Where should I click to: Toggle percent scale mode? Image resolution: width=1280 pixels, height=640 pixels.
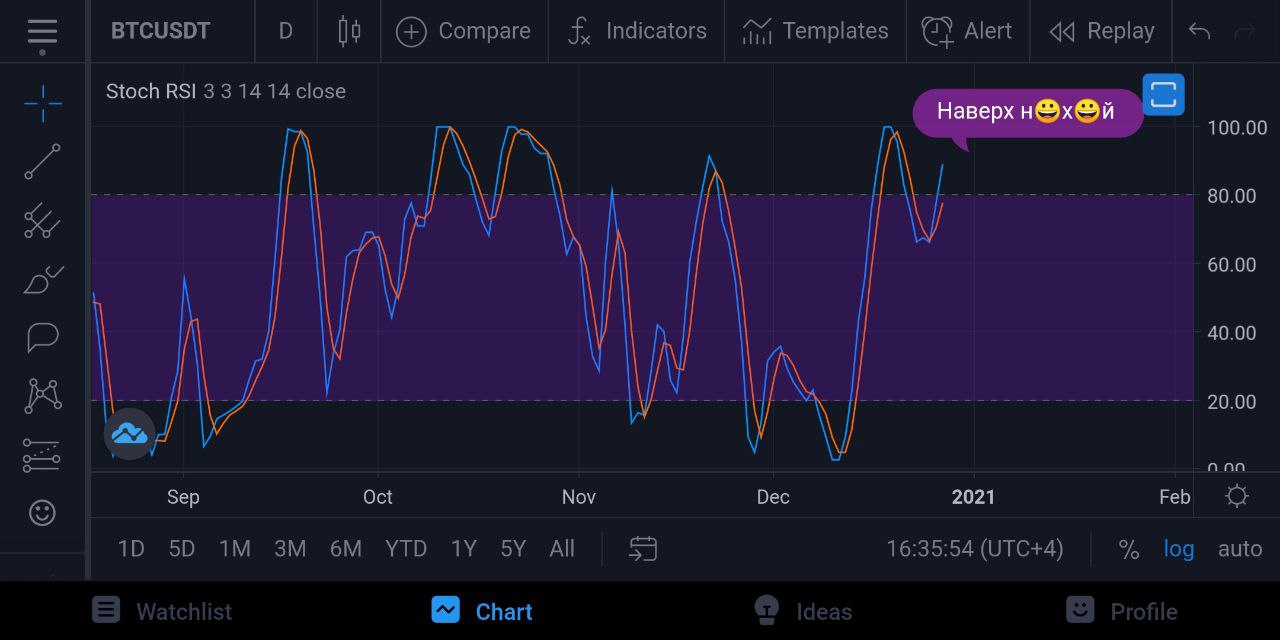tap(1129, 549)
